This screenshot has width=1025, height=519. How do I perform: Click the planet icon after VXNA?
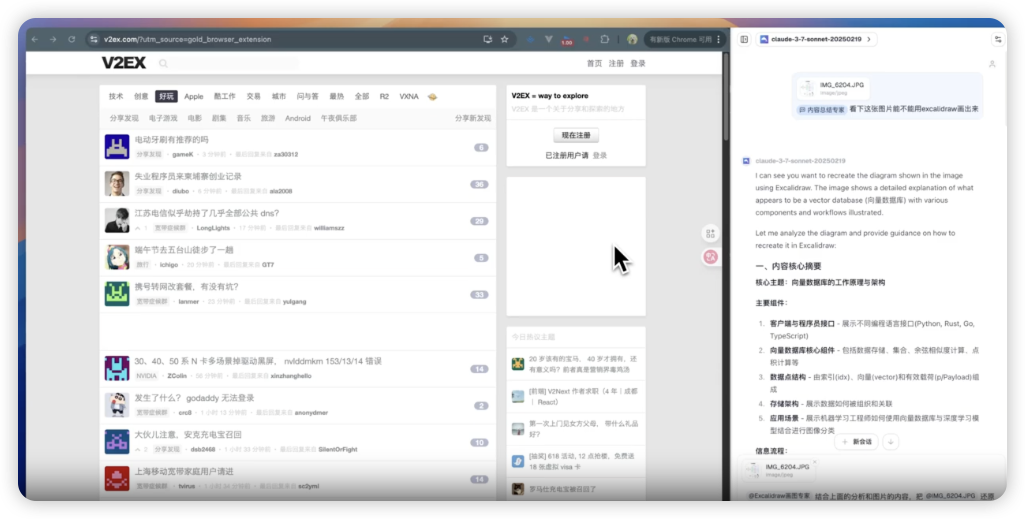[x=432, y=97]
